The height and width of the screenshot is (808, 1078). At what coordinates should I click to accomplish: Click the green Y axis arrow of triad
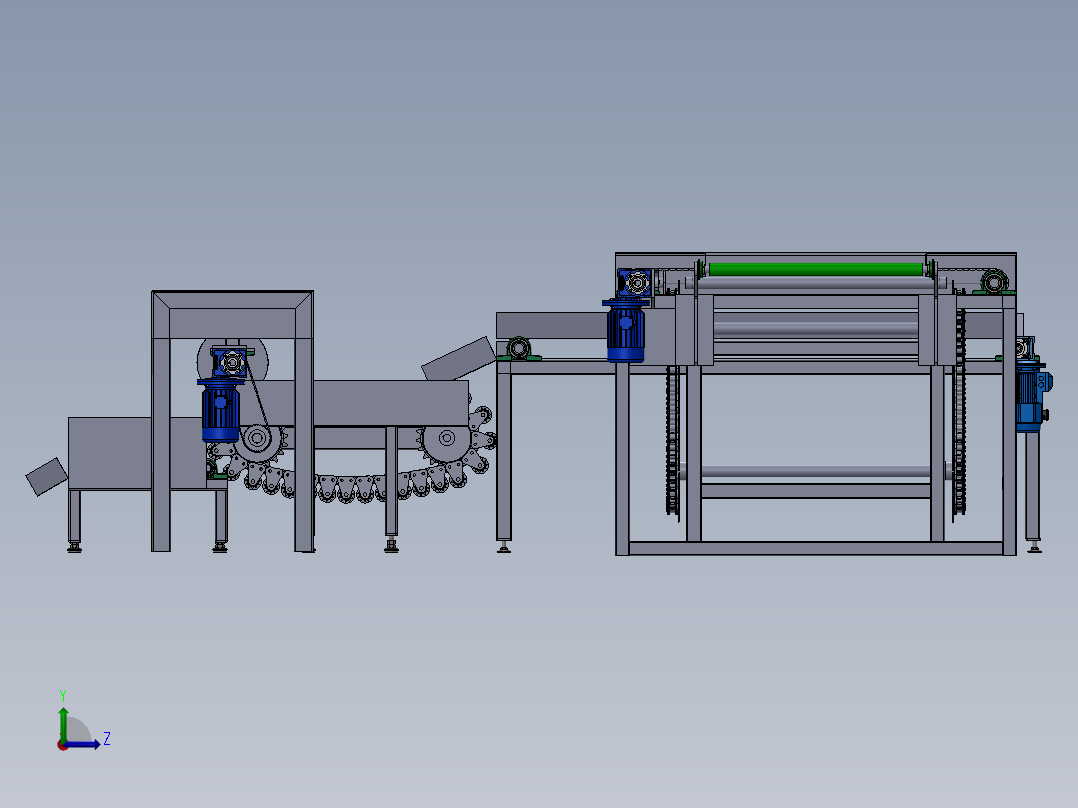63,724
